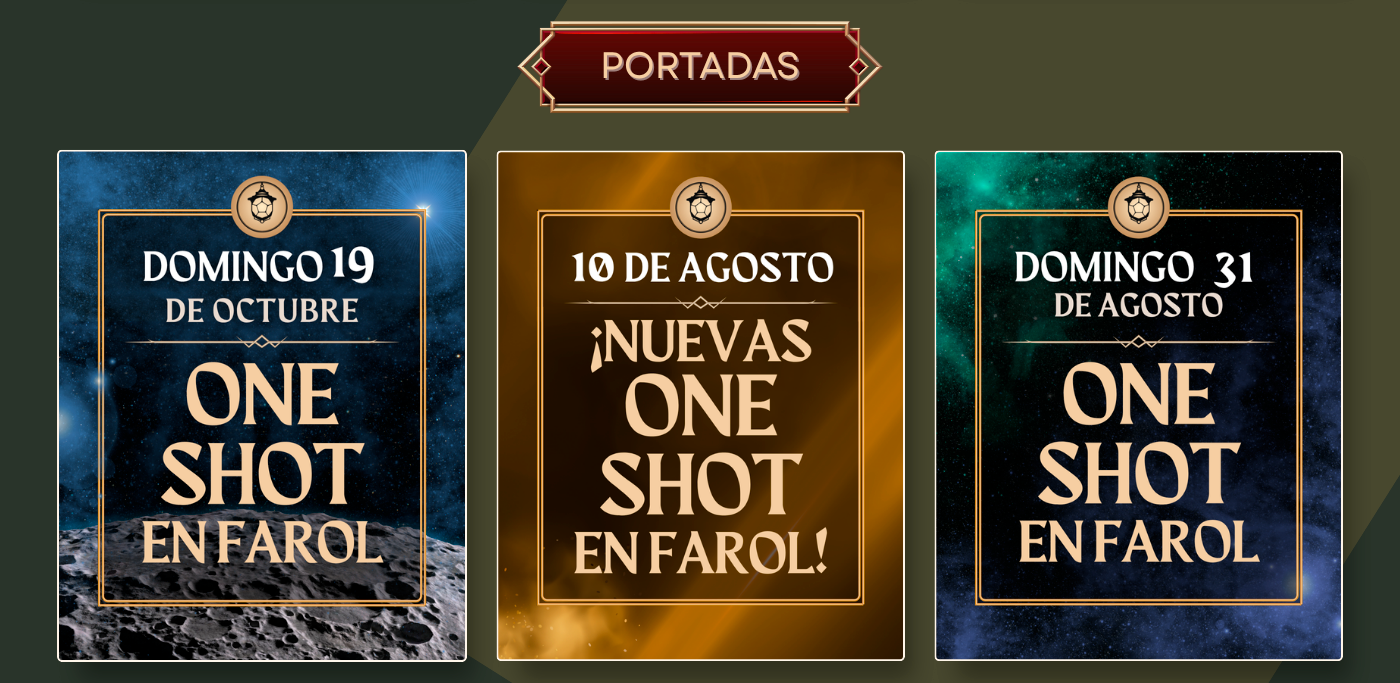This screenshot has height=683, width=1400.
Task: Click ornamental divider under right 'DE AGOSTO'
Action: [x=1138, y=342]
